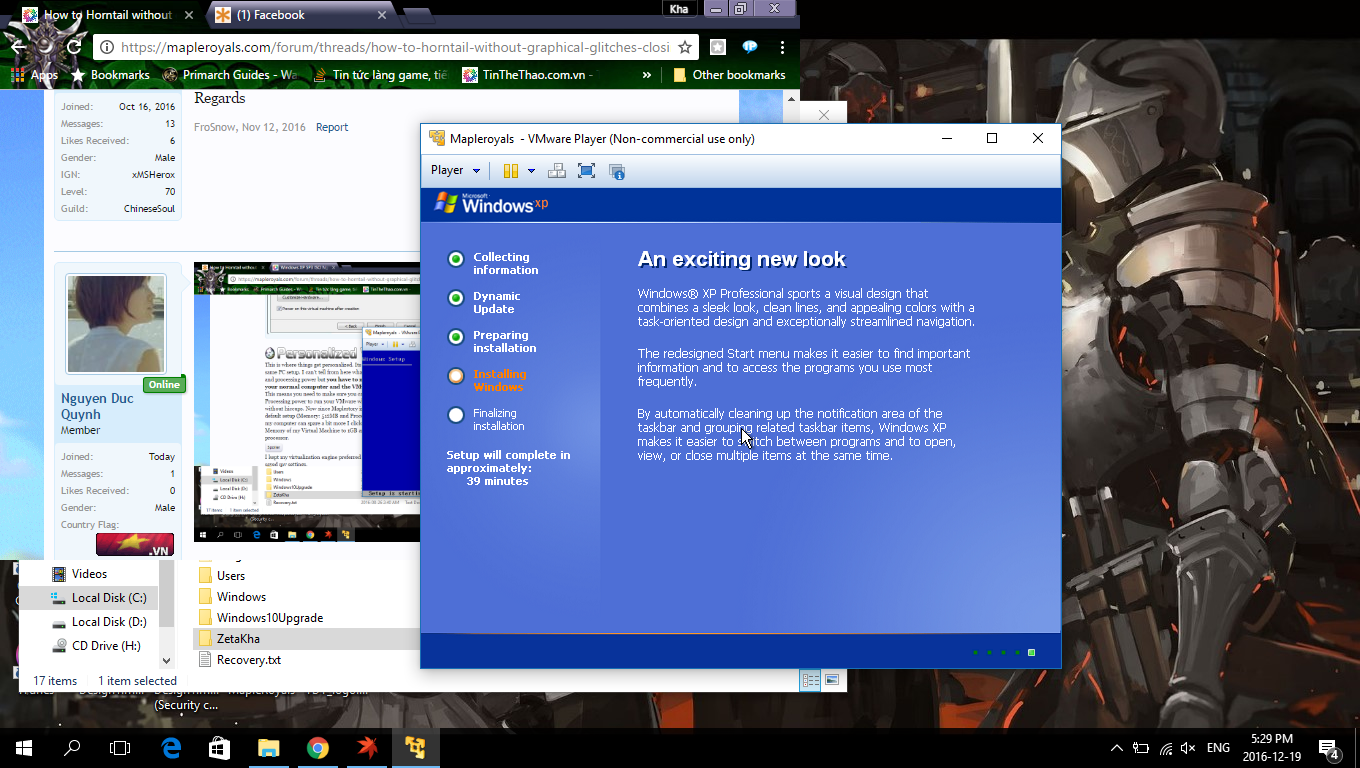Open the Nguyen Duc Quynh profile link
Screen dimensions: 1360x768
97,406
